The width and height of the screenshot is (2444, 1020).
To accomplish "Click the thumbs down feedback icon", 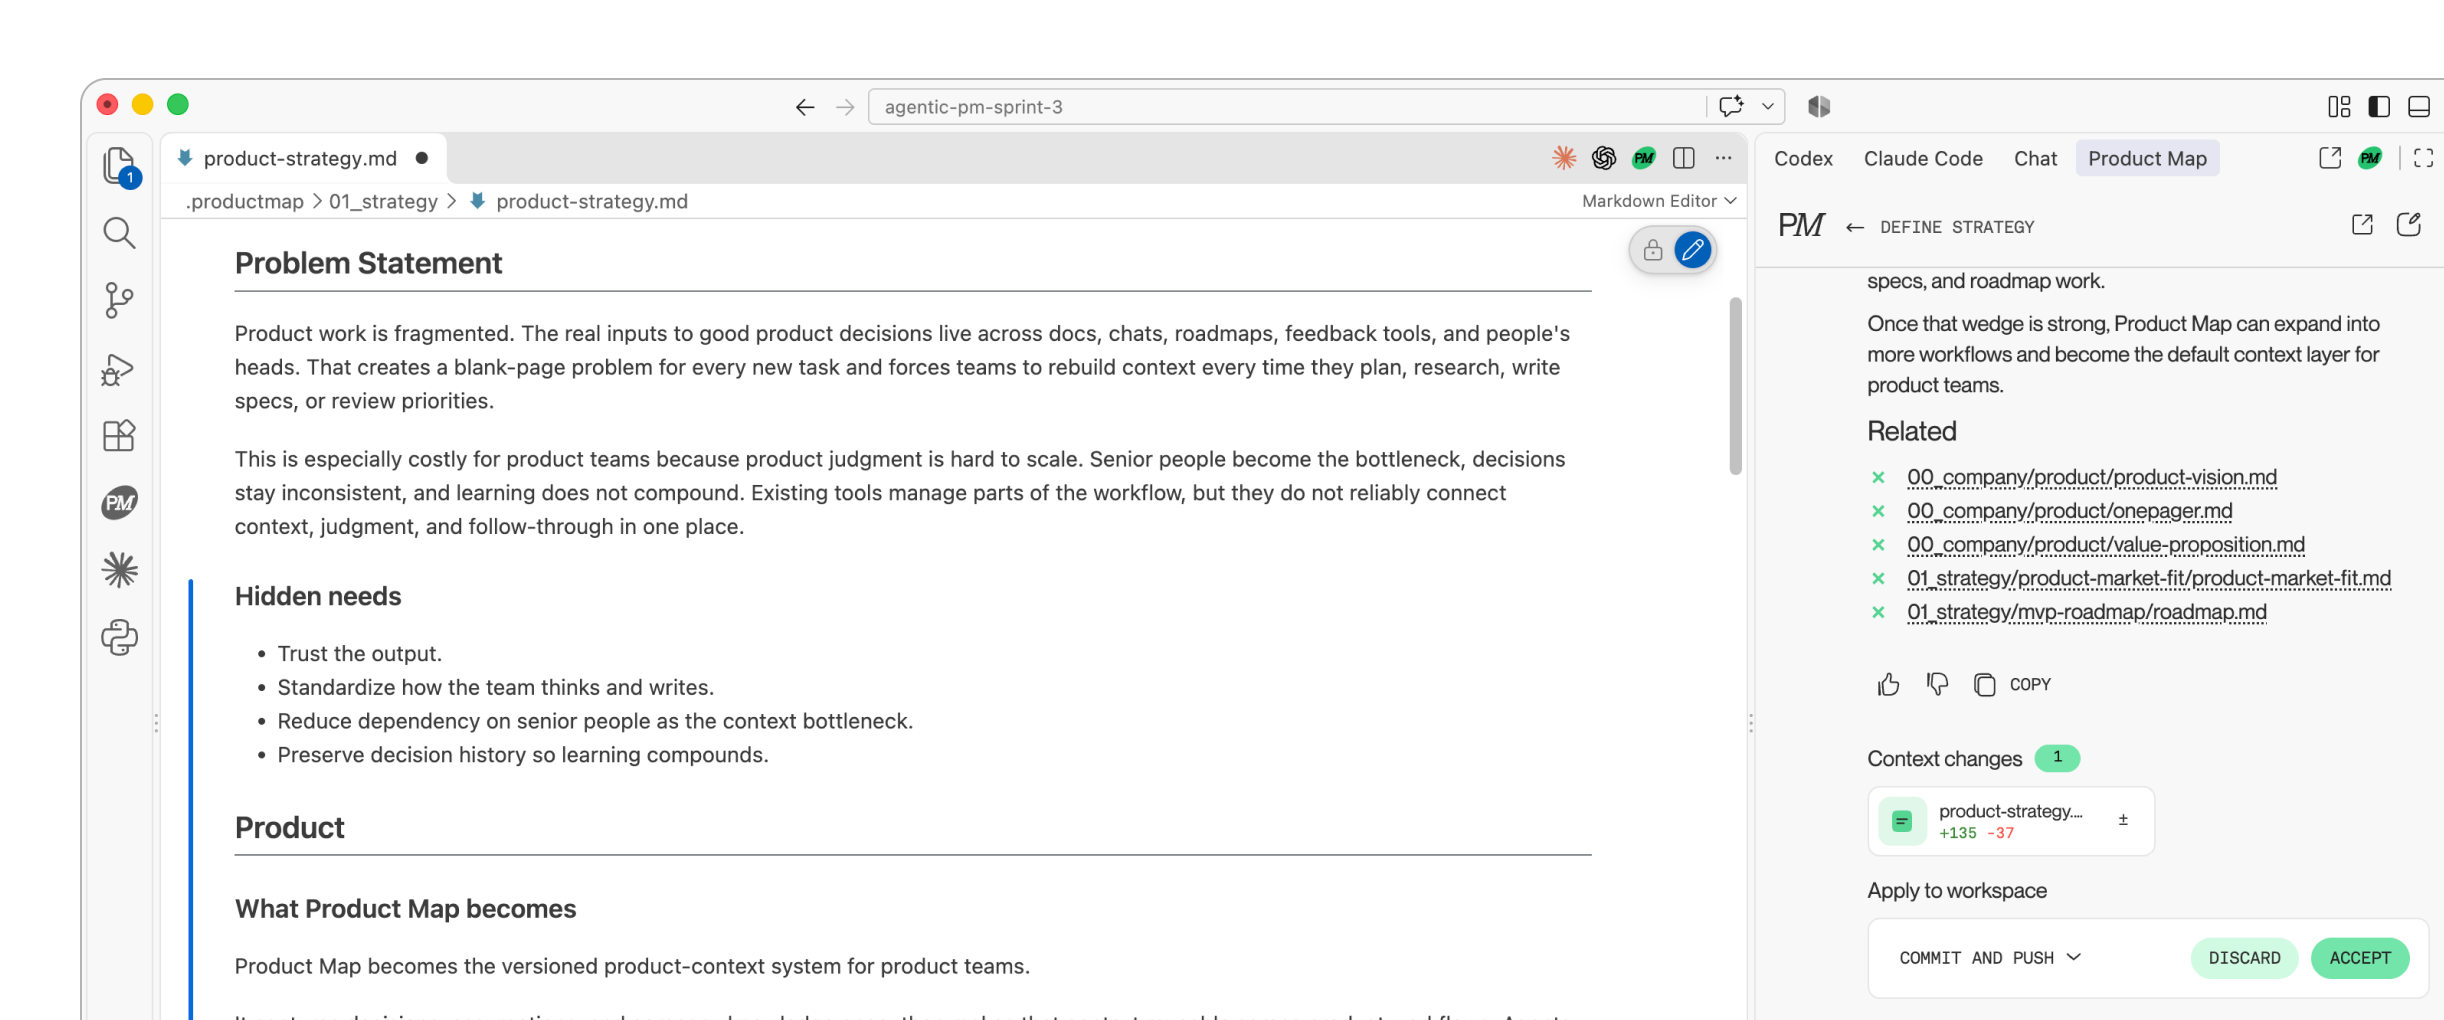I will [1937, 684].
